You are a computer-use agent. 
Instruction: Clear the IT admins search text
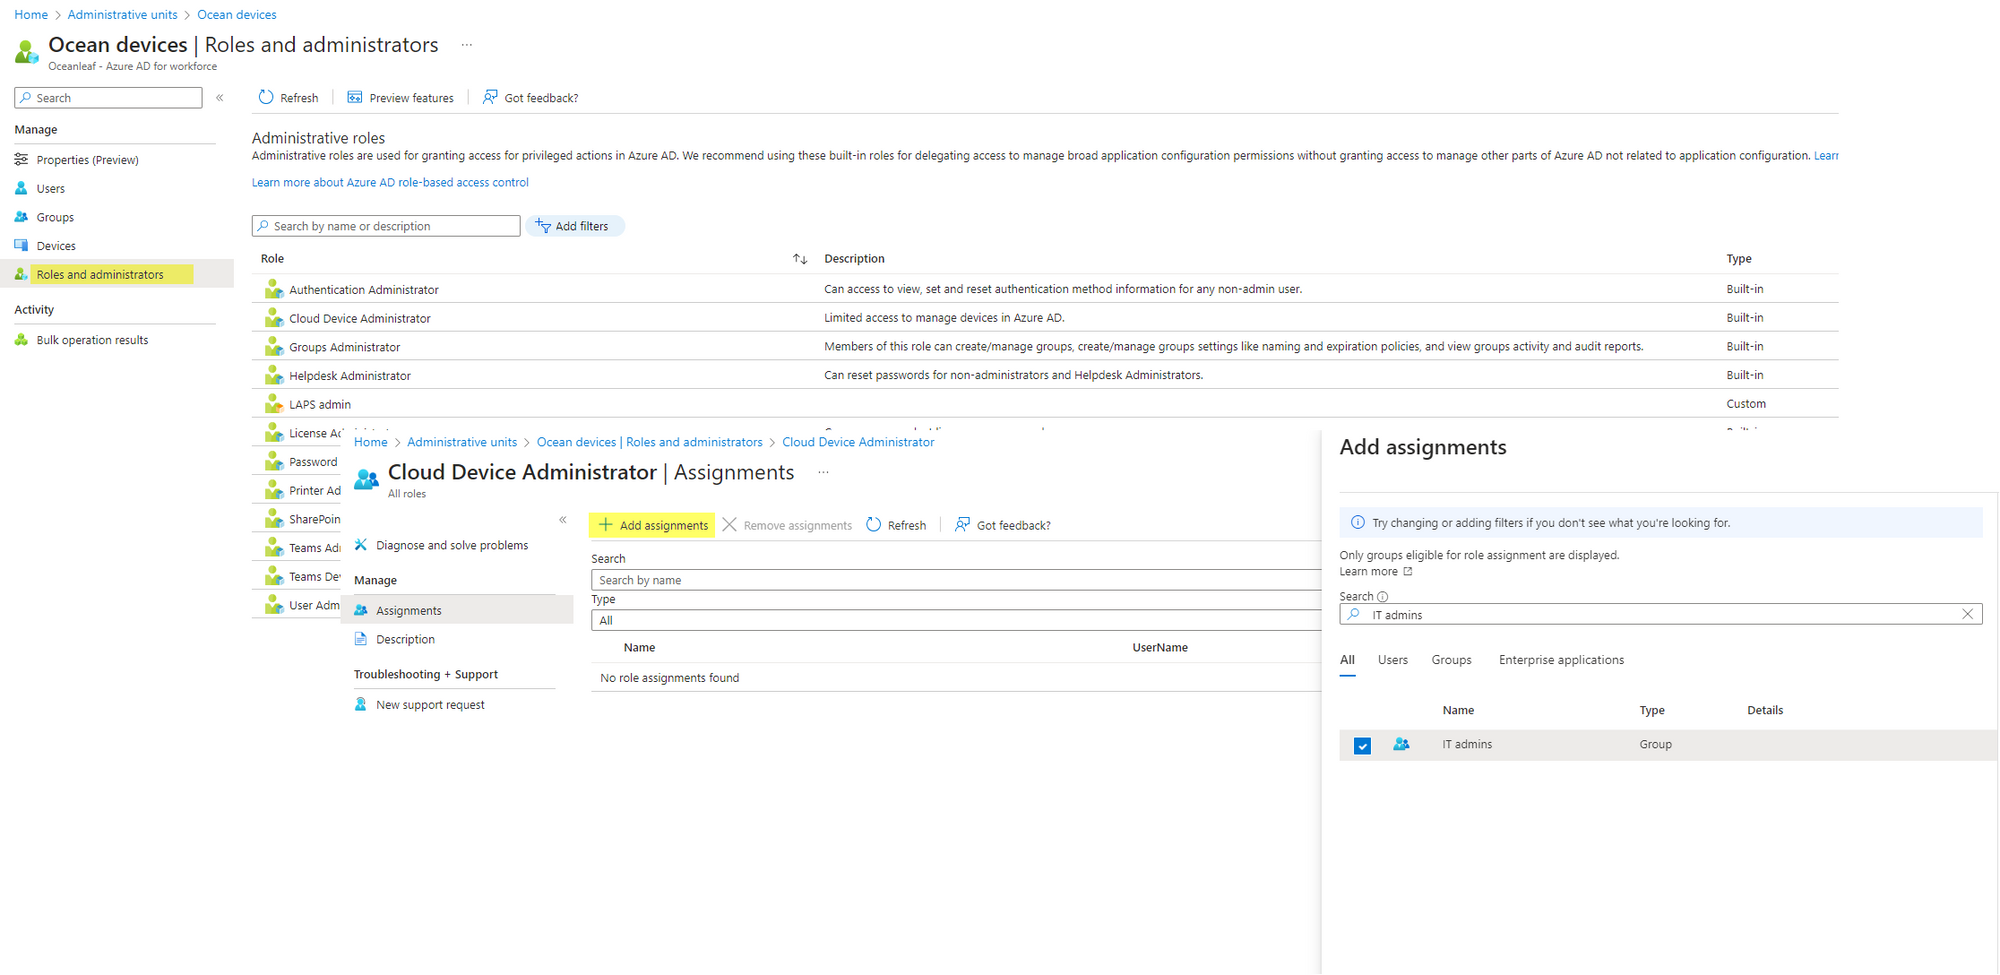[x=1967, y=614]
